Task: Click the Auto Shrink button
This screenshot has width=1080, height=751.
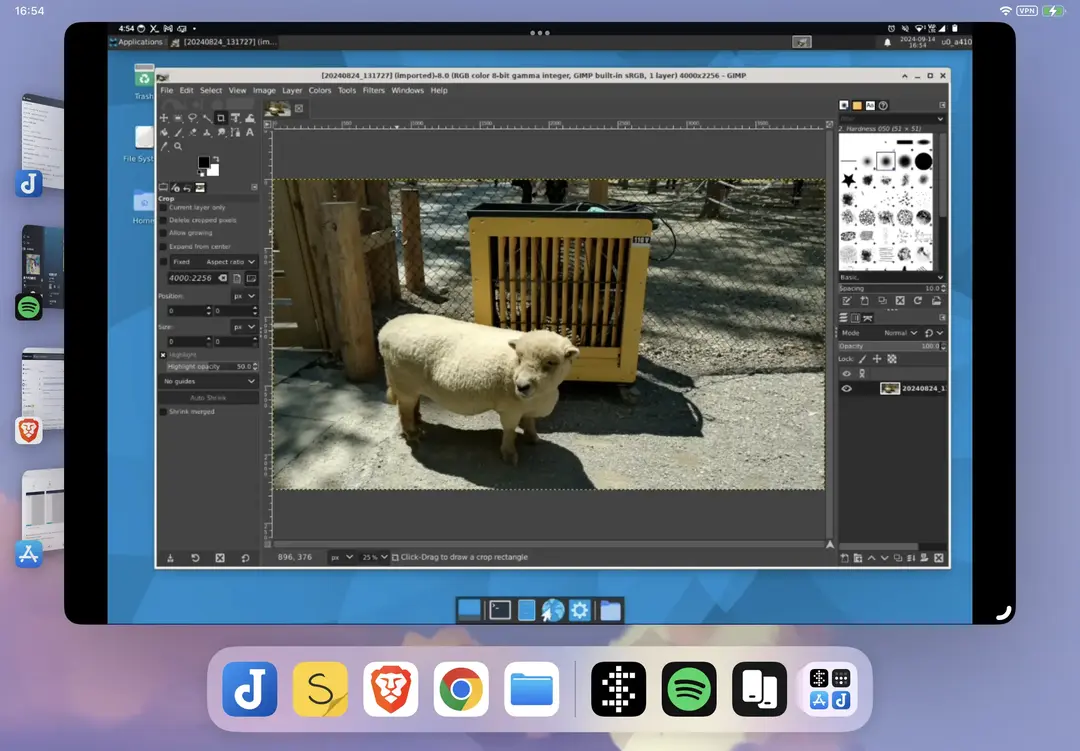Action: (209, 397)
